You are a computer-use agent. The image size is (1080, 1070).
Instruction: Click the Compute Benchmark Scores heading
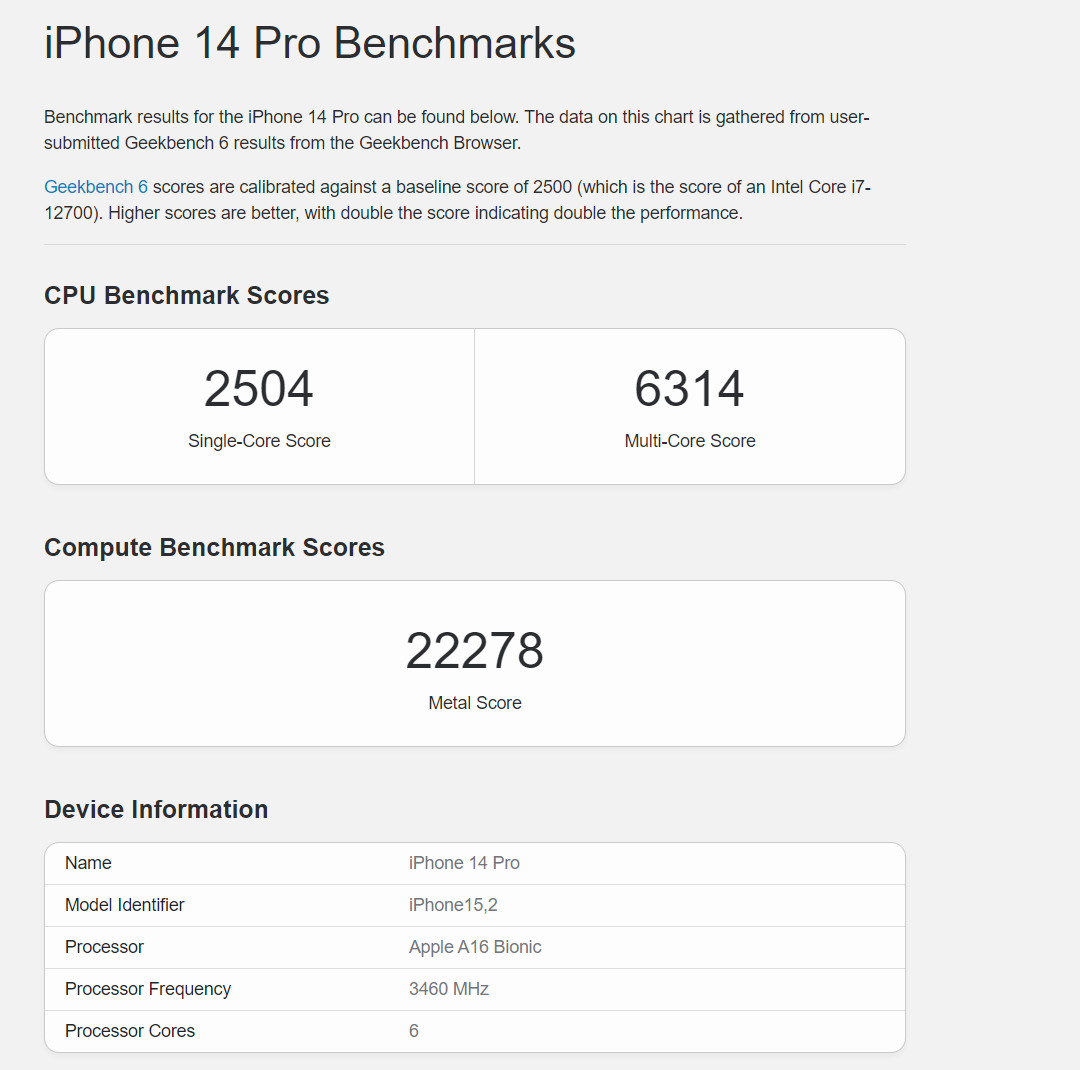(214, 547)
